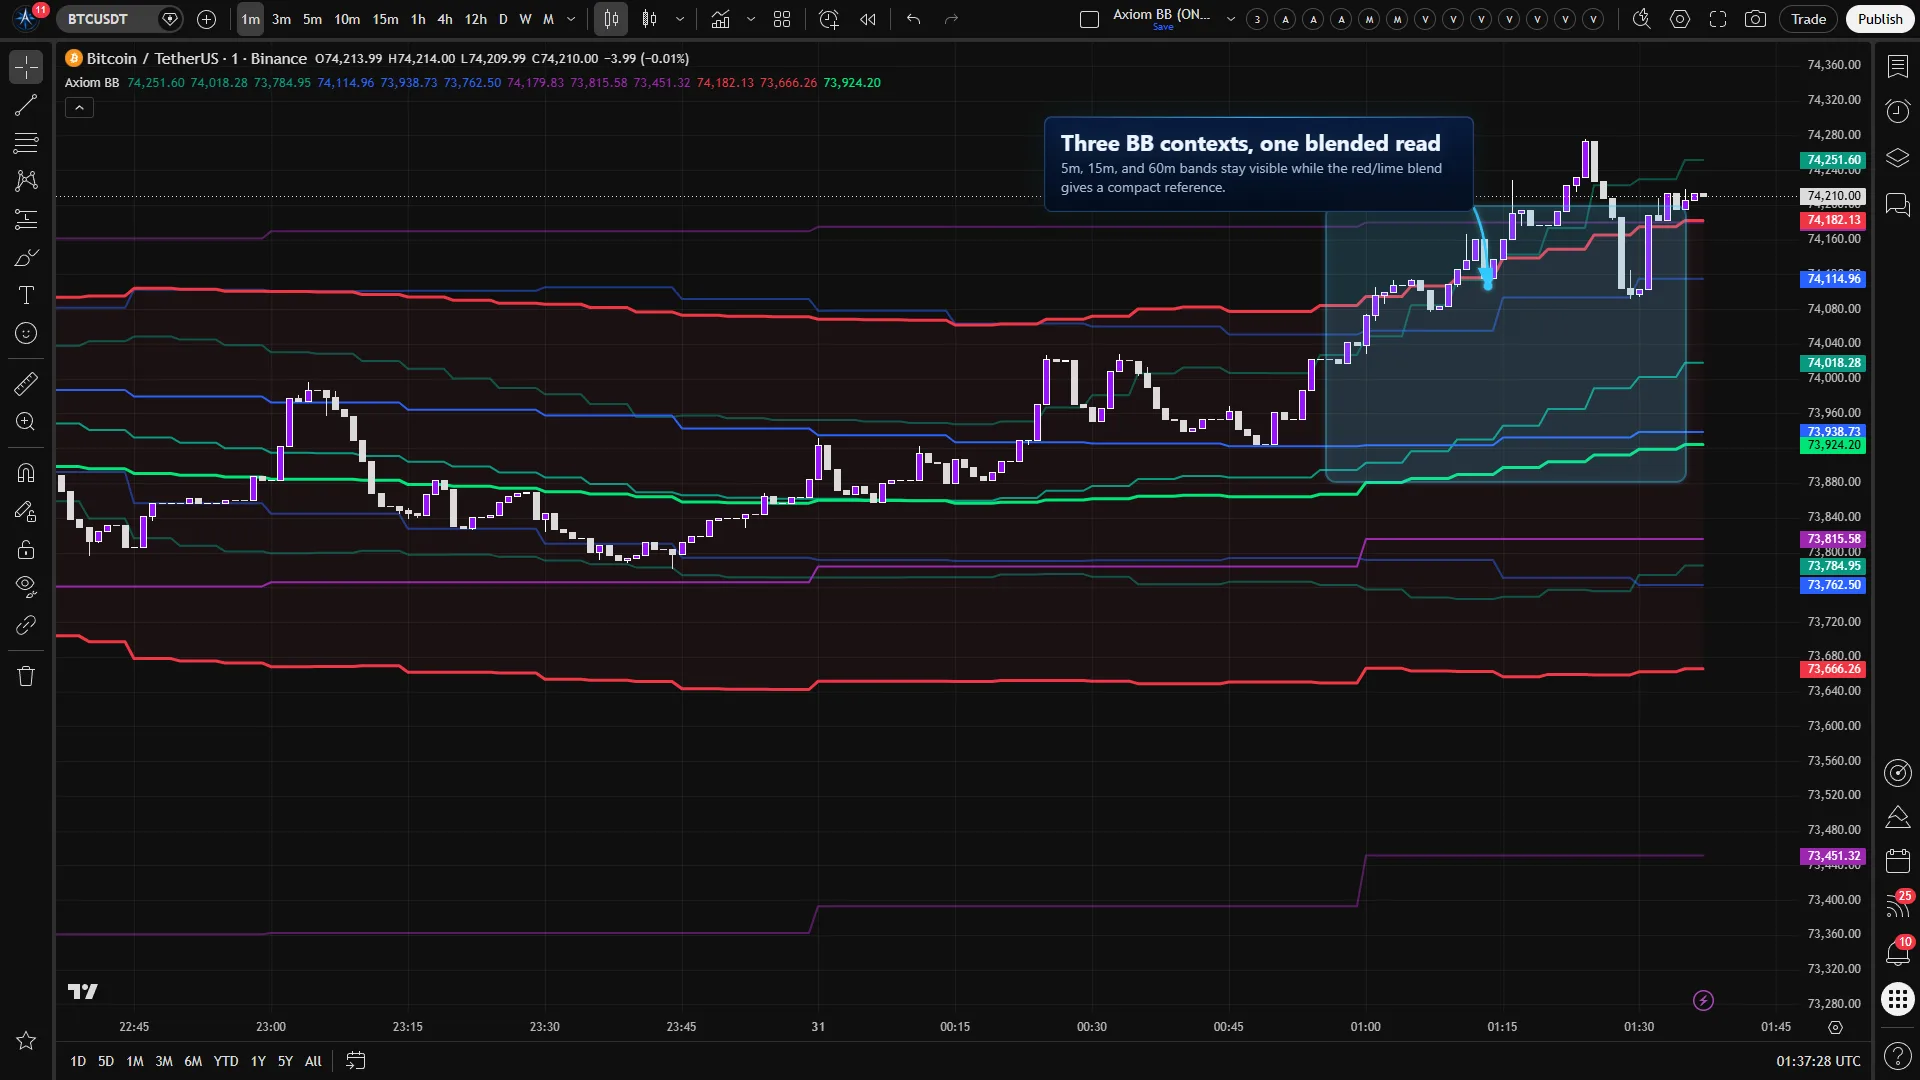Open the forecasting and measurement tools
The width and height of the screenshot is (1920, 1080).
click(26, 219)
